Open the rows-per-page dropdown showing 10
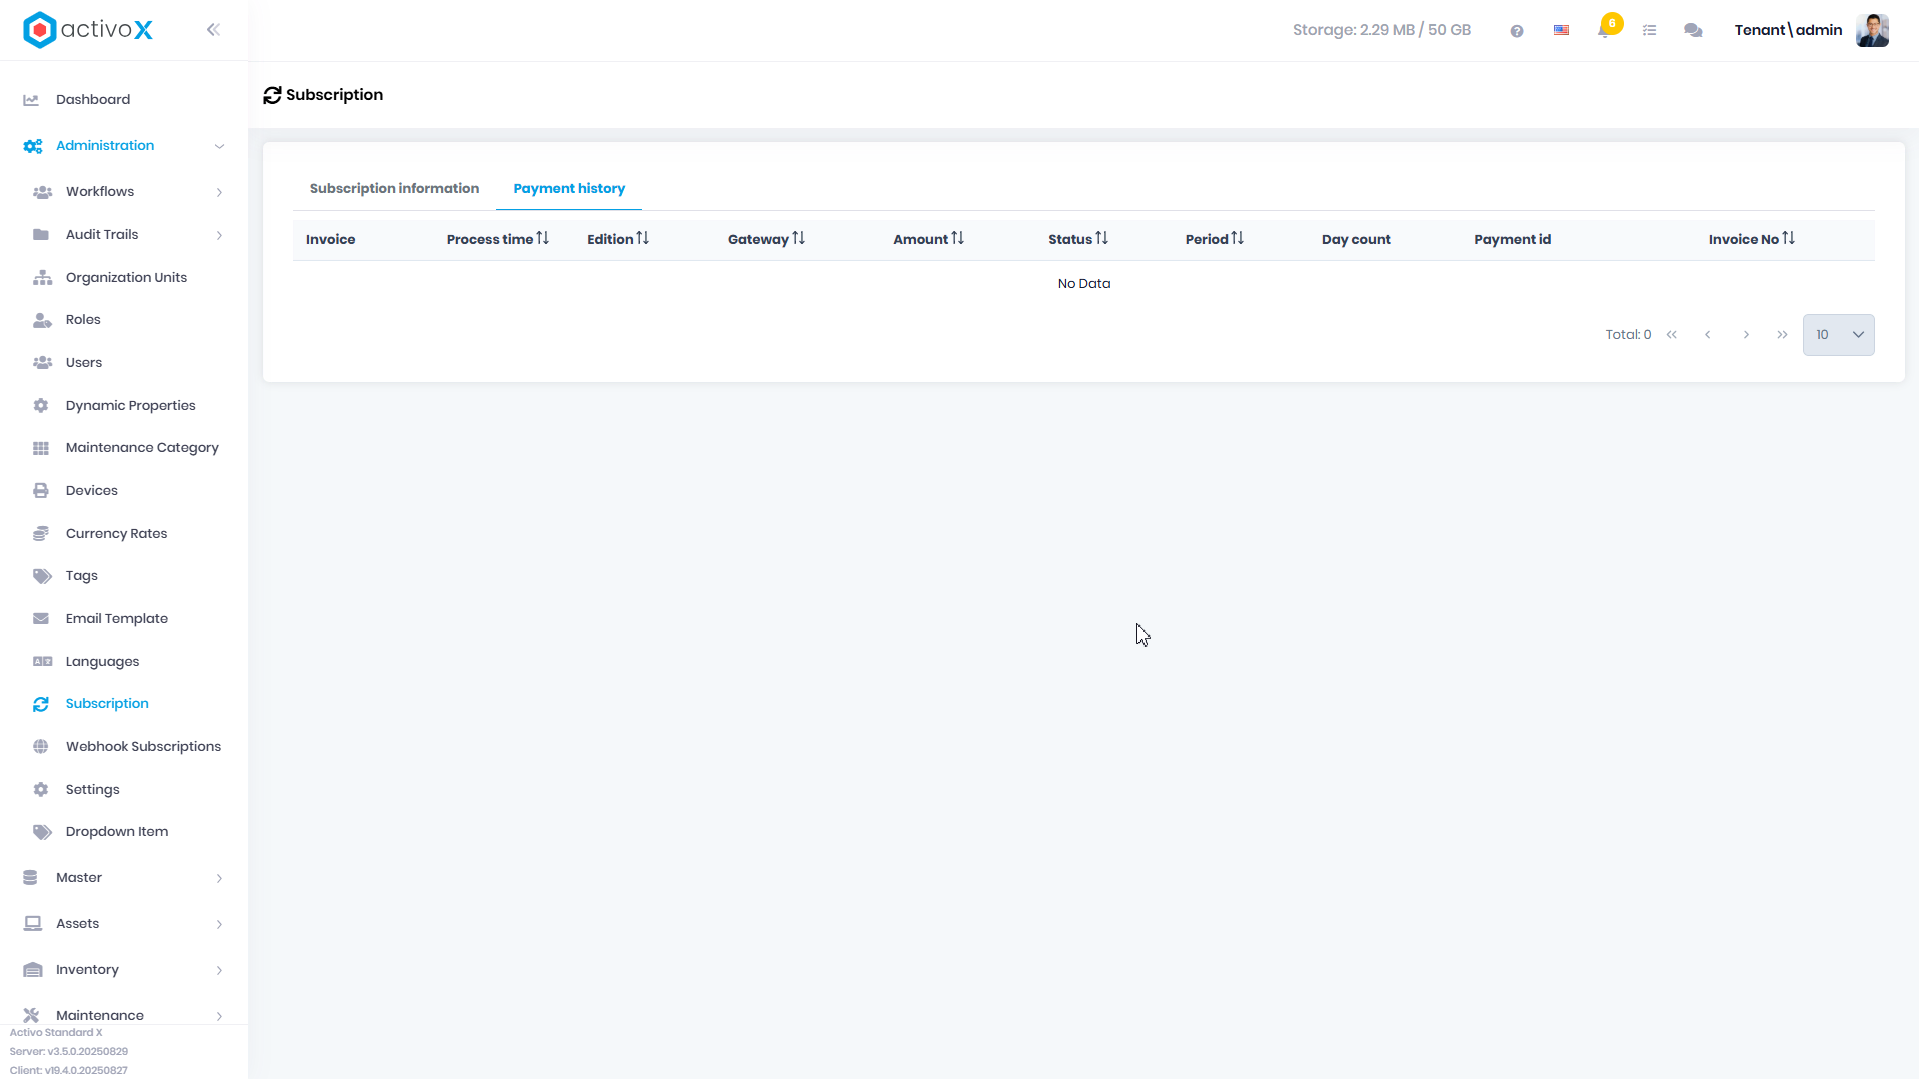The width and height of the screenshot is (1919, 1079). pyautogui.click(x=1838, y=335)
